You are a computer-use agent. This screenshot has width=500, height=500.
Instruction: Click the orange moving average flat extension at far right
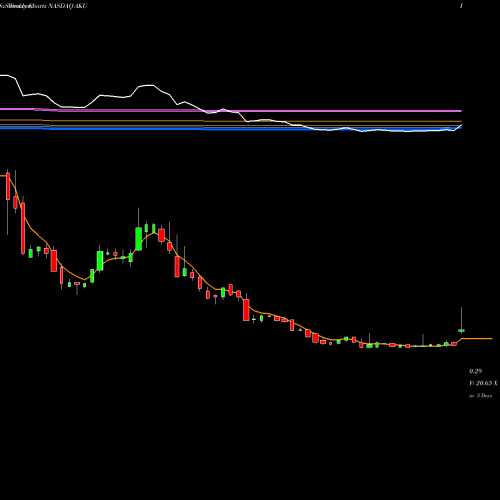[477, 338]
